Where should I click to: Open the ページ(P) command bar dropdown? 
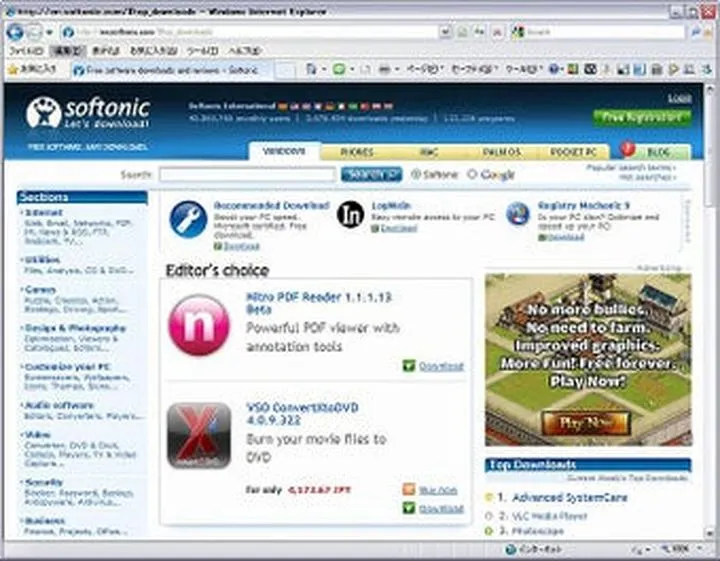point(425,69)
